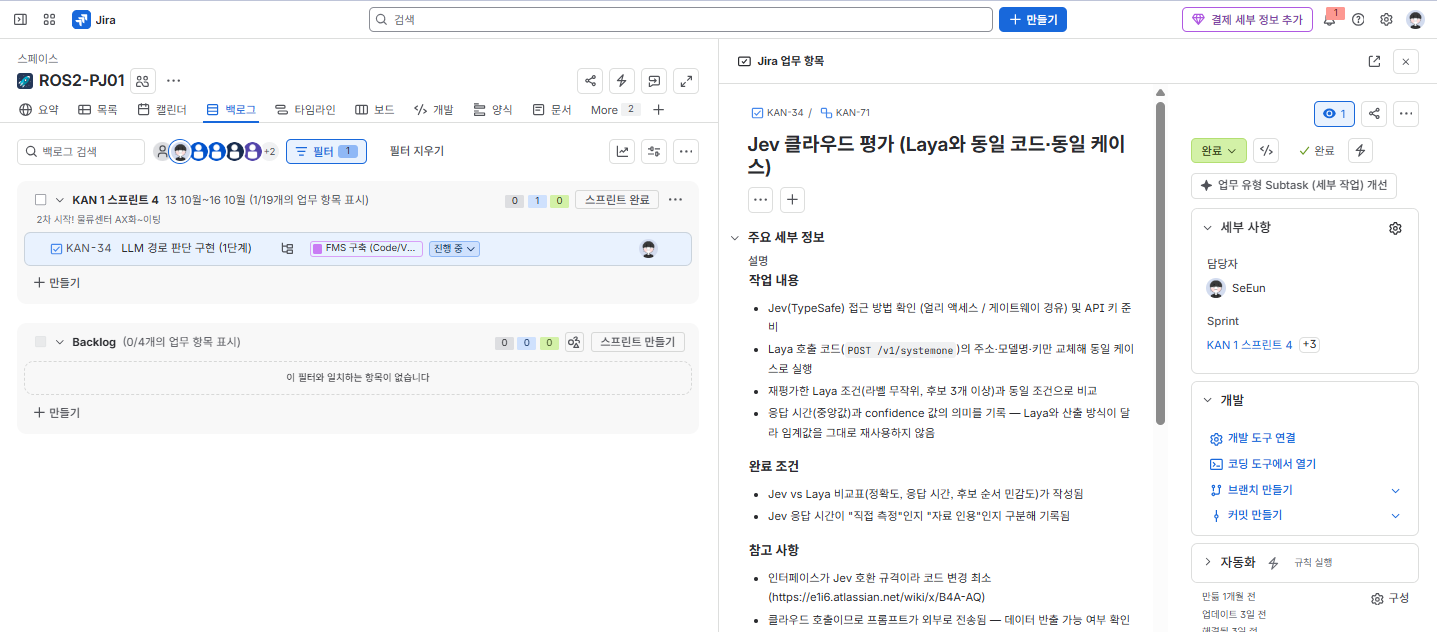Open the profile avatar in the top bar
Screen dimensions: 1437x632
pyautogui.click(x=1415, y=19)
